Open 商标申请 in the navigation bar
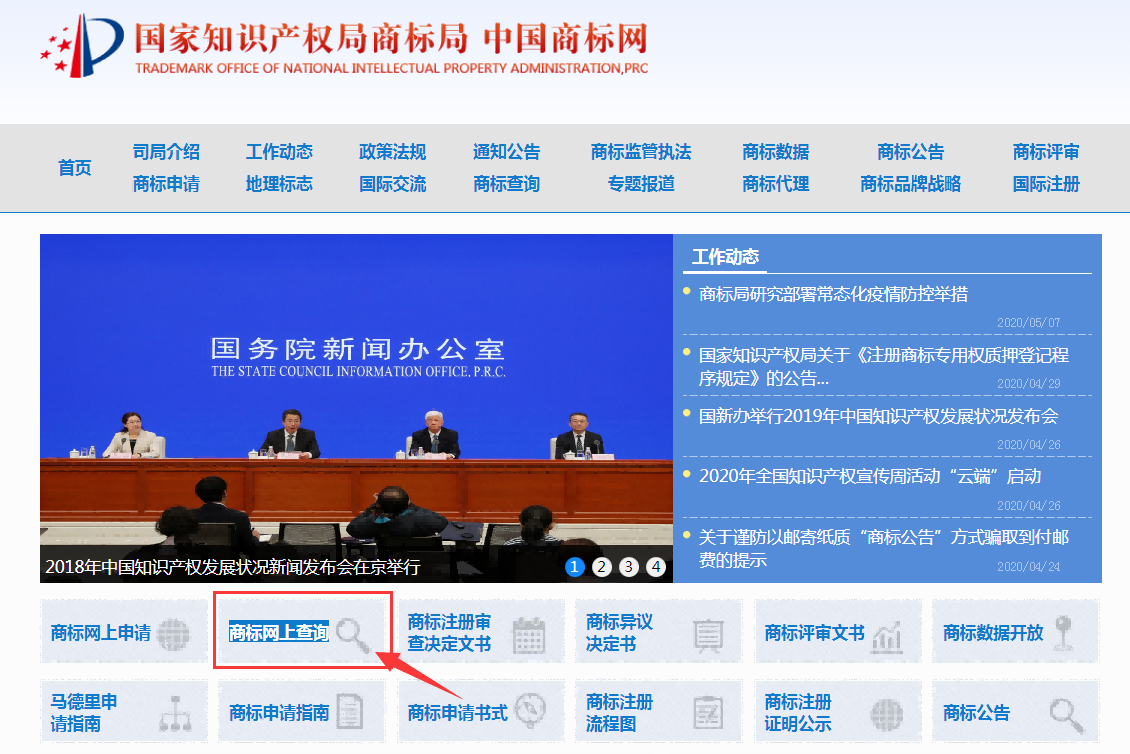This screenshot has width=1130, height=754. pos(166,184)
